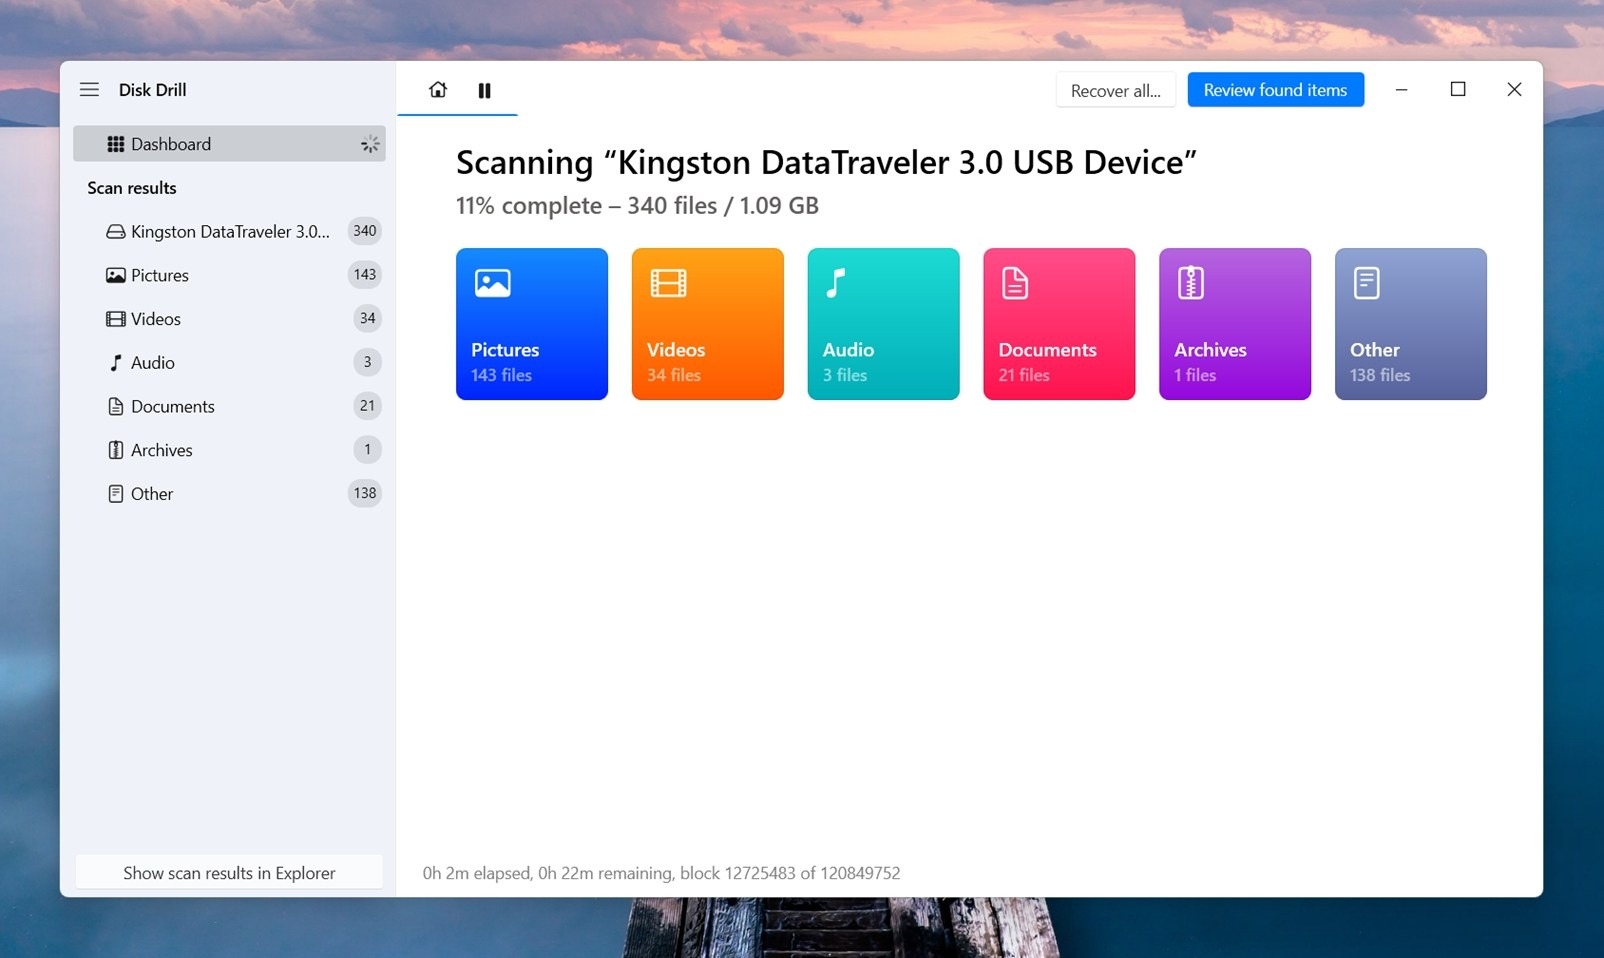Click the image icon on Pictures tile
The image size is (1604, 958).
pyautogui.click(x=493, y=283)
